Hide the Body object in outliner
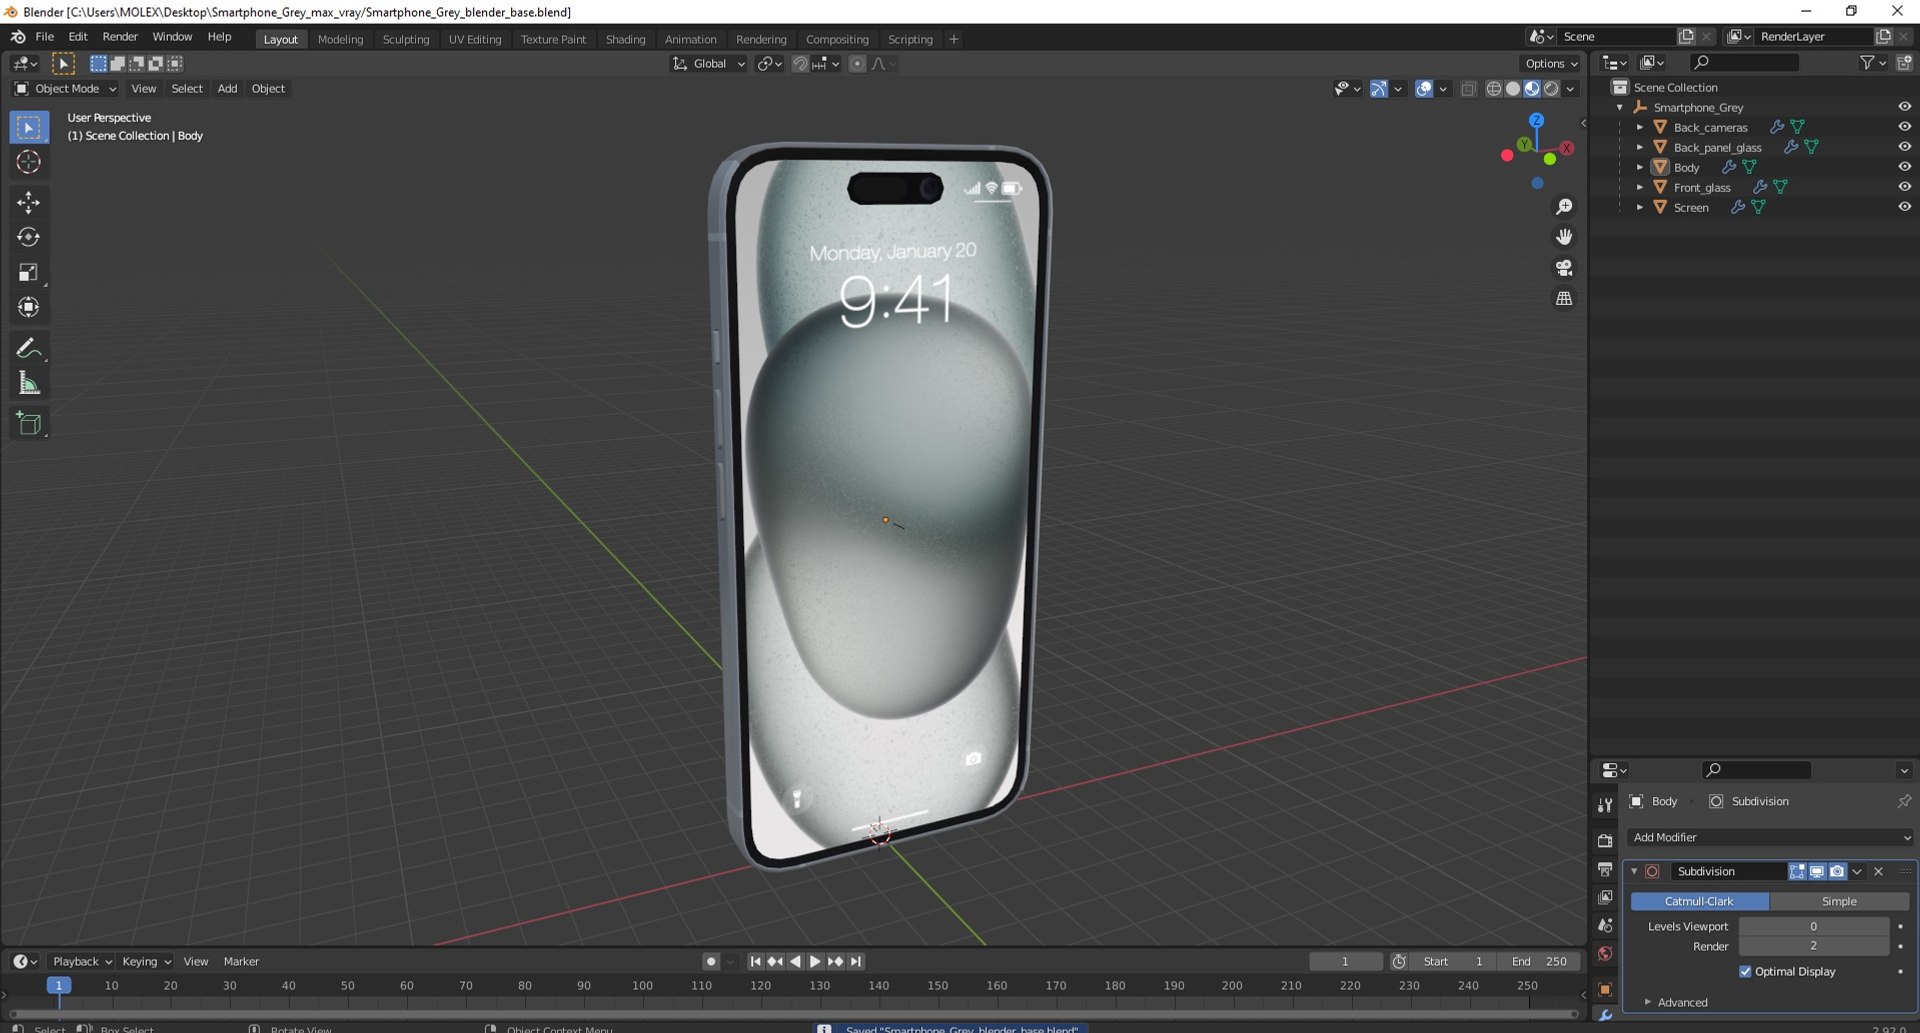 click(x=1904, y=167)
